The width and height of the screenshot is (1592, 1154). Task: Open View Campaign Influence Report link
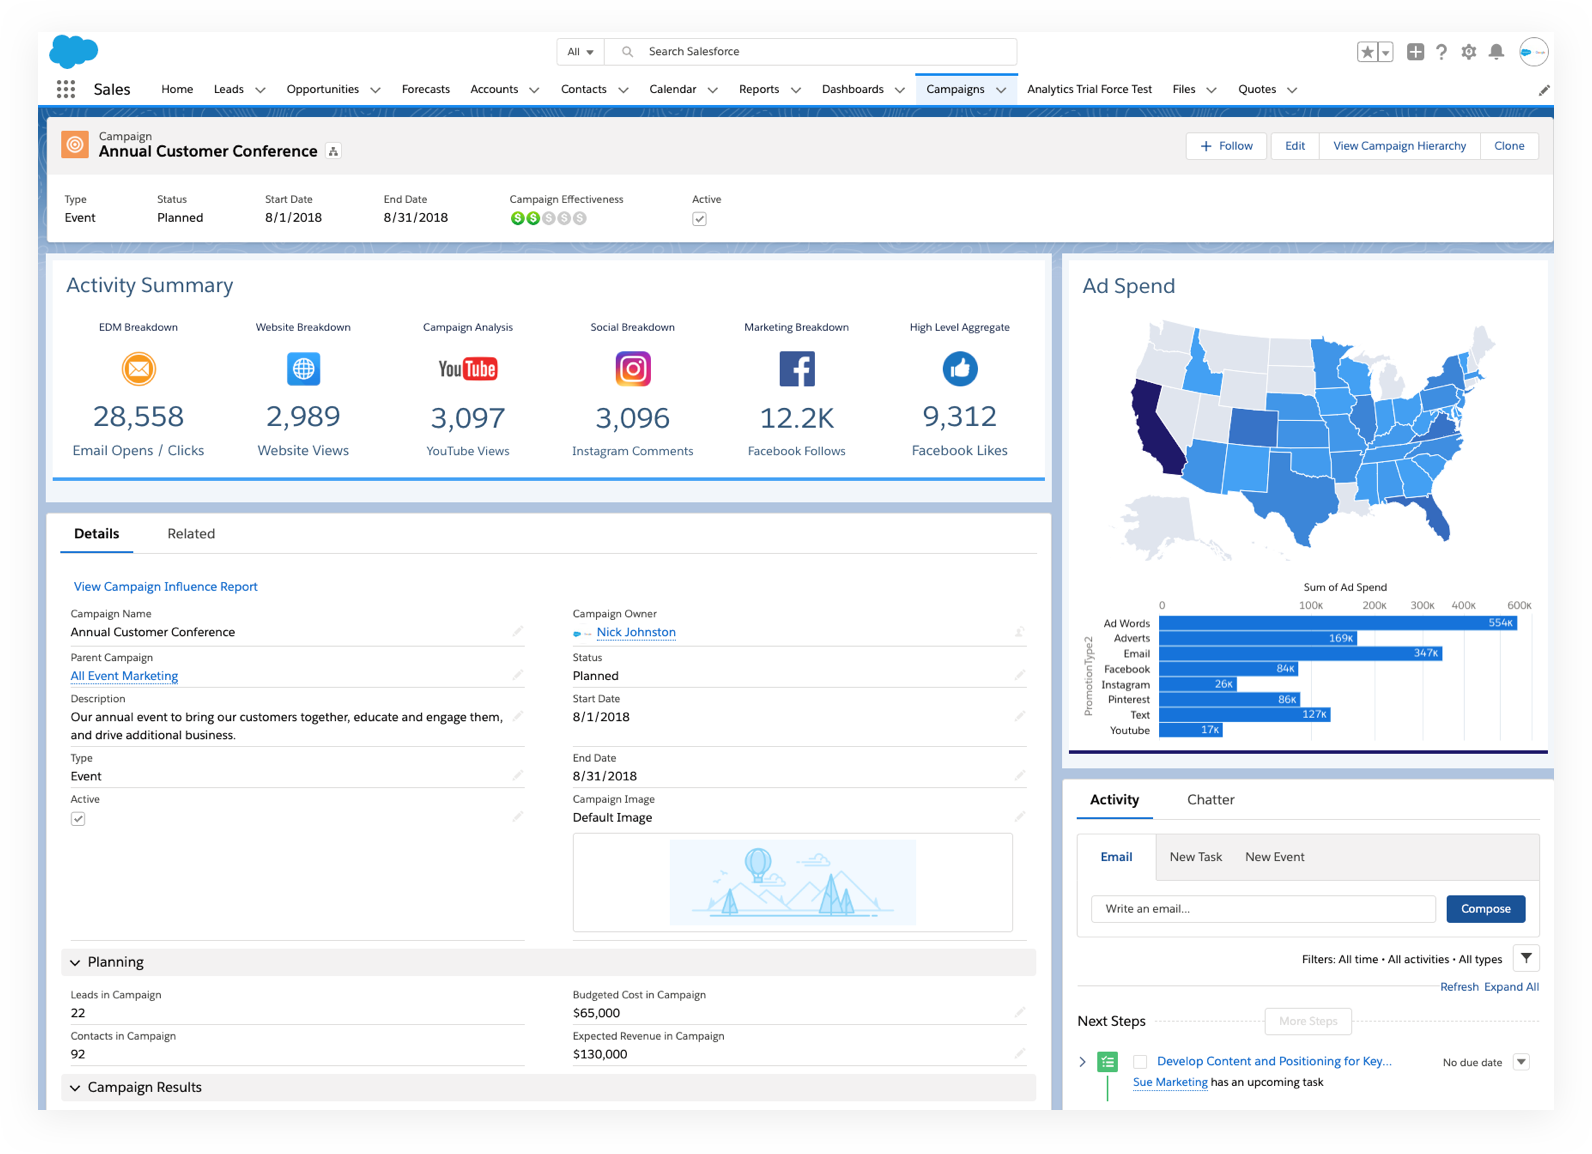click(x=165, y=587)
